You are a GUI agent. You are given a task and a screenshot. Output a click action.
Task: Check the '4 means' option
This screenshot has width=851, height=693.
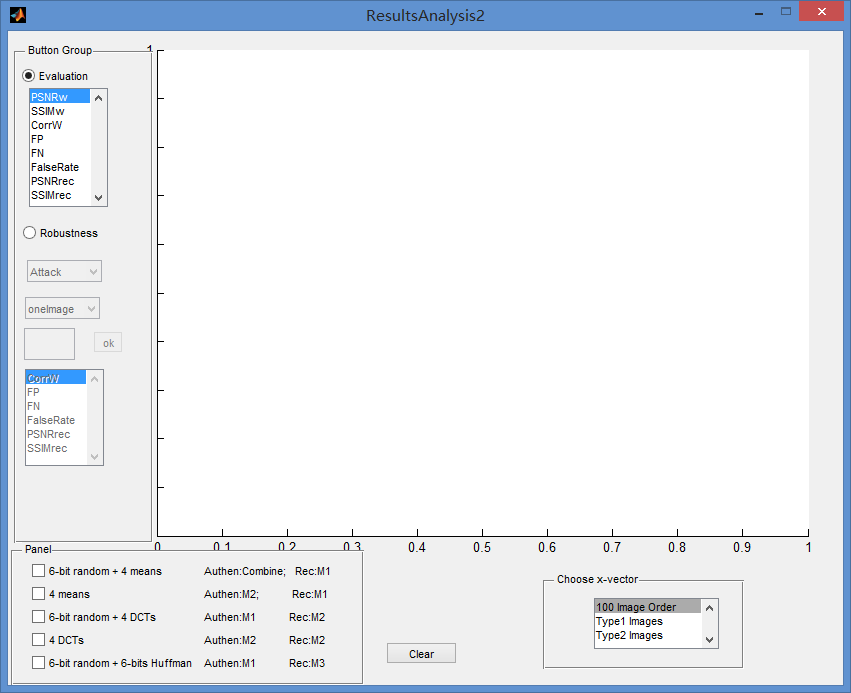39,594
